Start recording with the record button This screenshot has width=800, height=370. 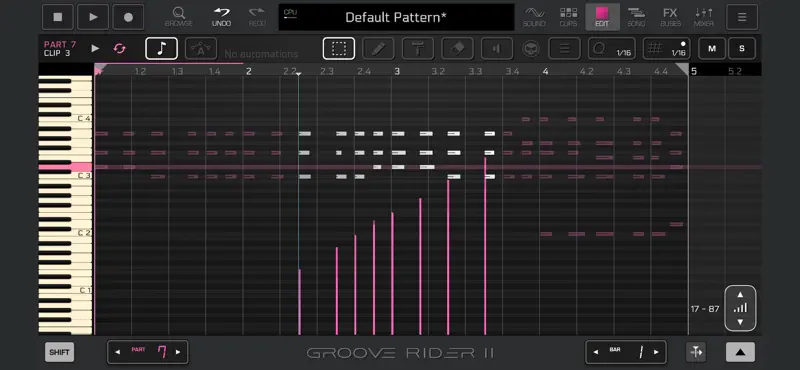click(128, 17)
